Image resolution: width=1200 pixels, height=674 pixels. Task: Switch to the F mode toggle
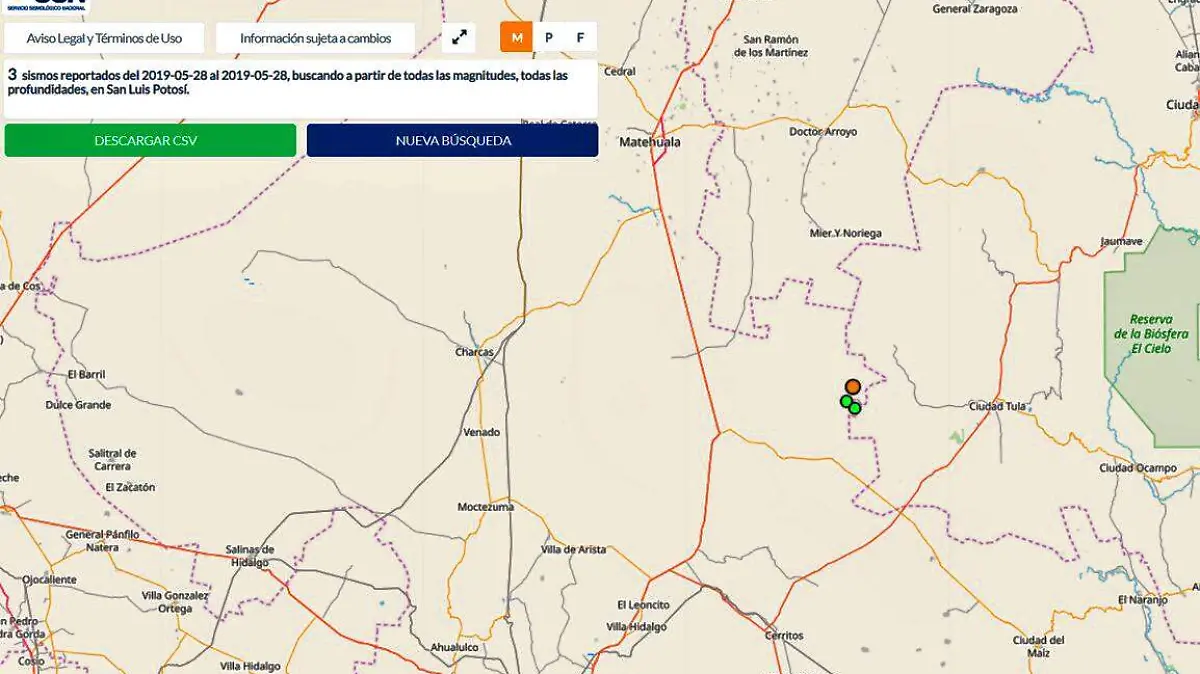pyautogui.click(x=580, y=38)
